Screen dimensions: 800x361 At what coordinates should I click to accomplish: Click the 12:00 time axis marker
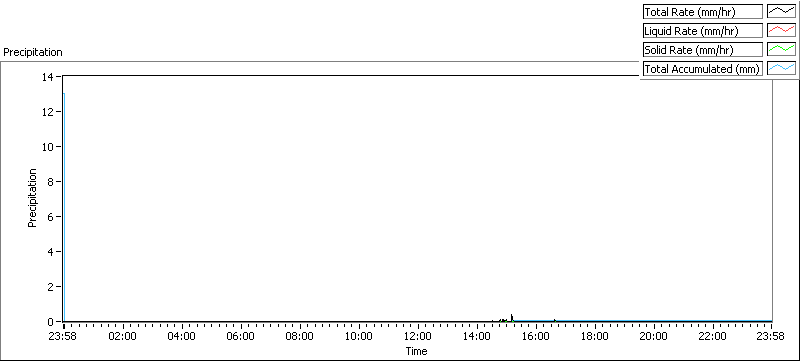(x=418, y=336)
